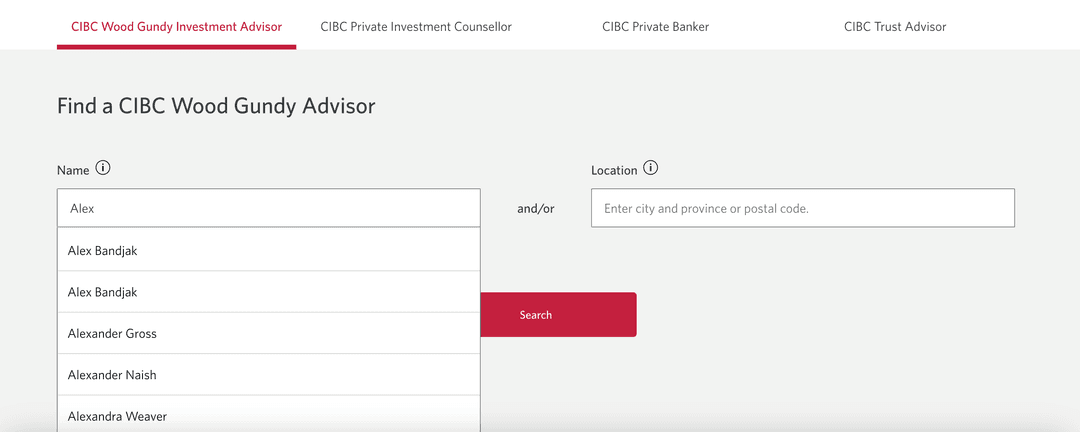Click the Location field label text
The height and width of the screenshot is (432, 1080).
[x=614, y=170]
